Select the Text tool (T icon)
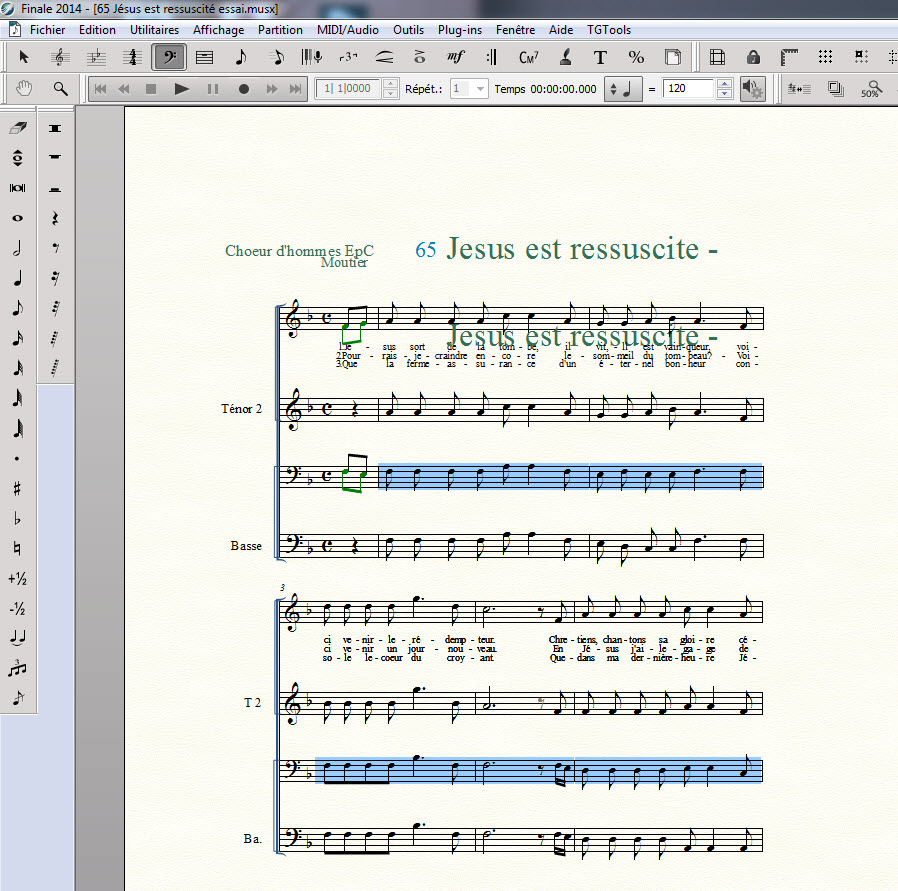Screen dimensions: 898x891 (600, 57)
